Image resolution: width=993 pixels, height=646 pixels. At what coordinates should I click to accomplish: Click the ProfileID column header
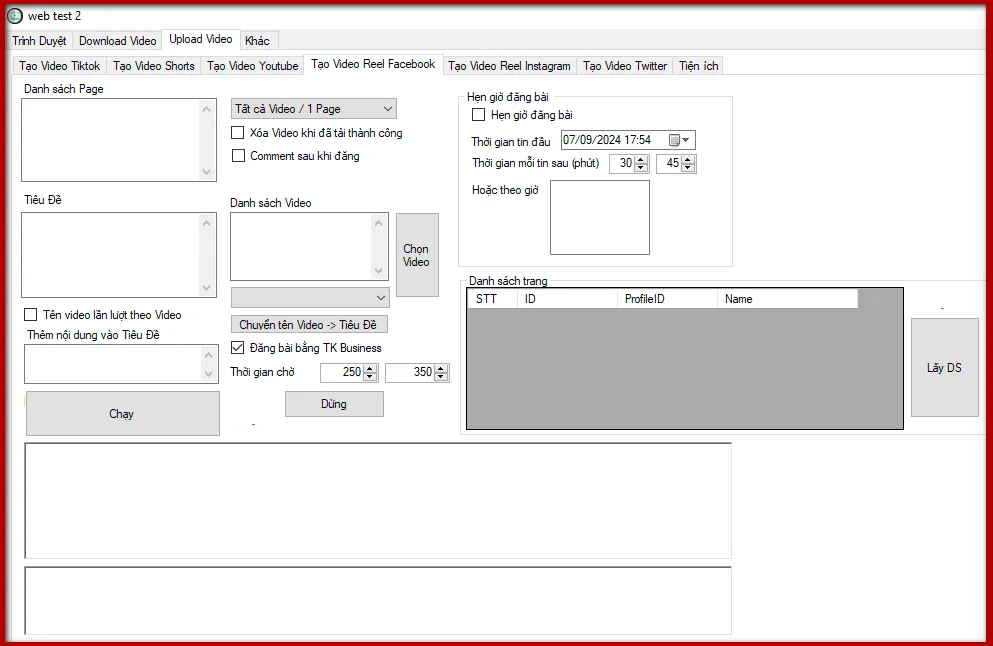tap(667, 299)
